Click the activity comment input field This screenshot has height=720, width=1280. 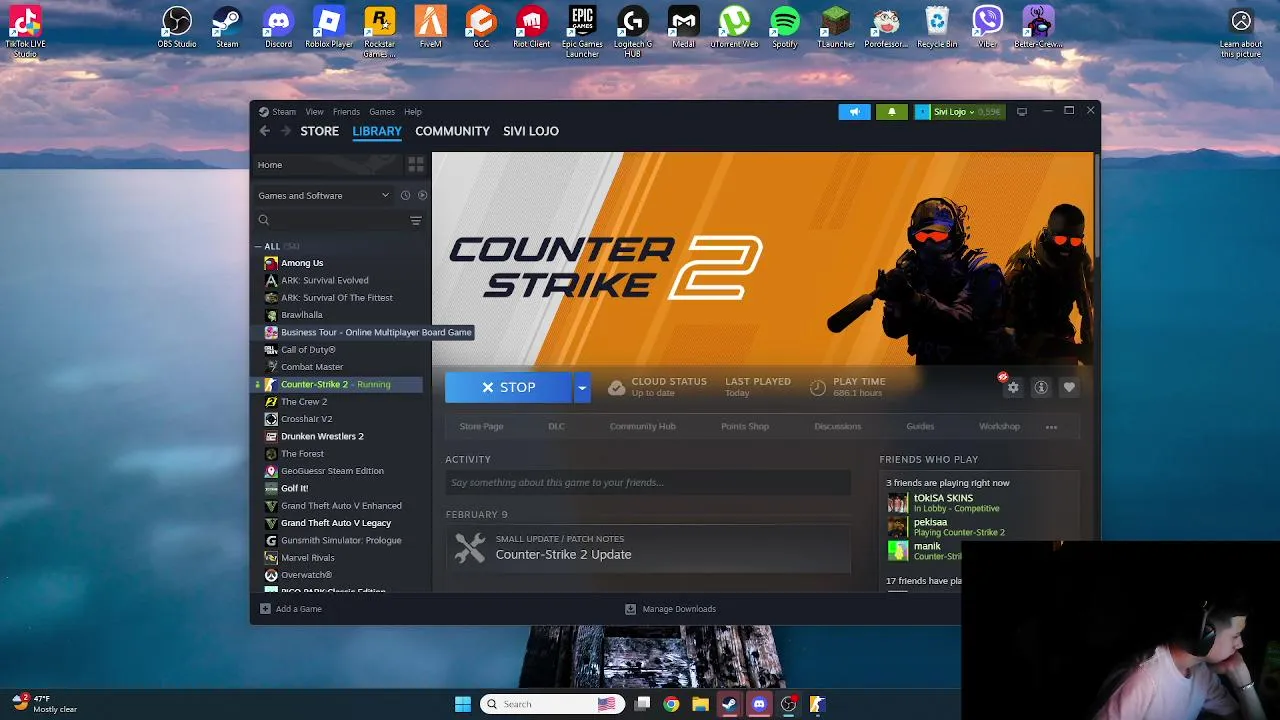click(648, 482)
